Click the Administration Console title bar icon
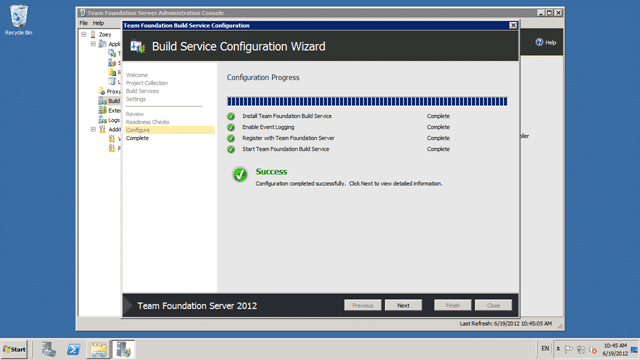The height and width of the screenshot is (360, 640). click(x=82, y=13)
